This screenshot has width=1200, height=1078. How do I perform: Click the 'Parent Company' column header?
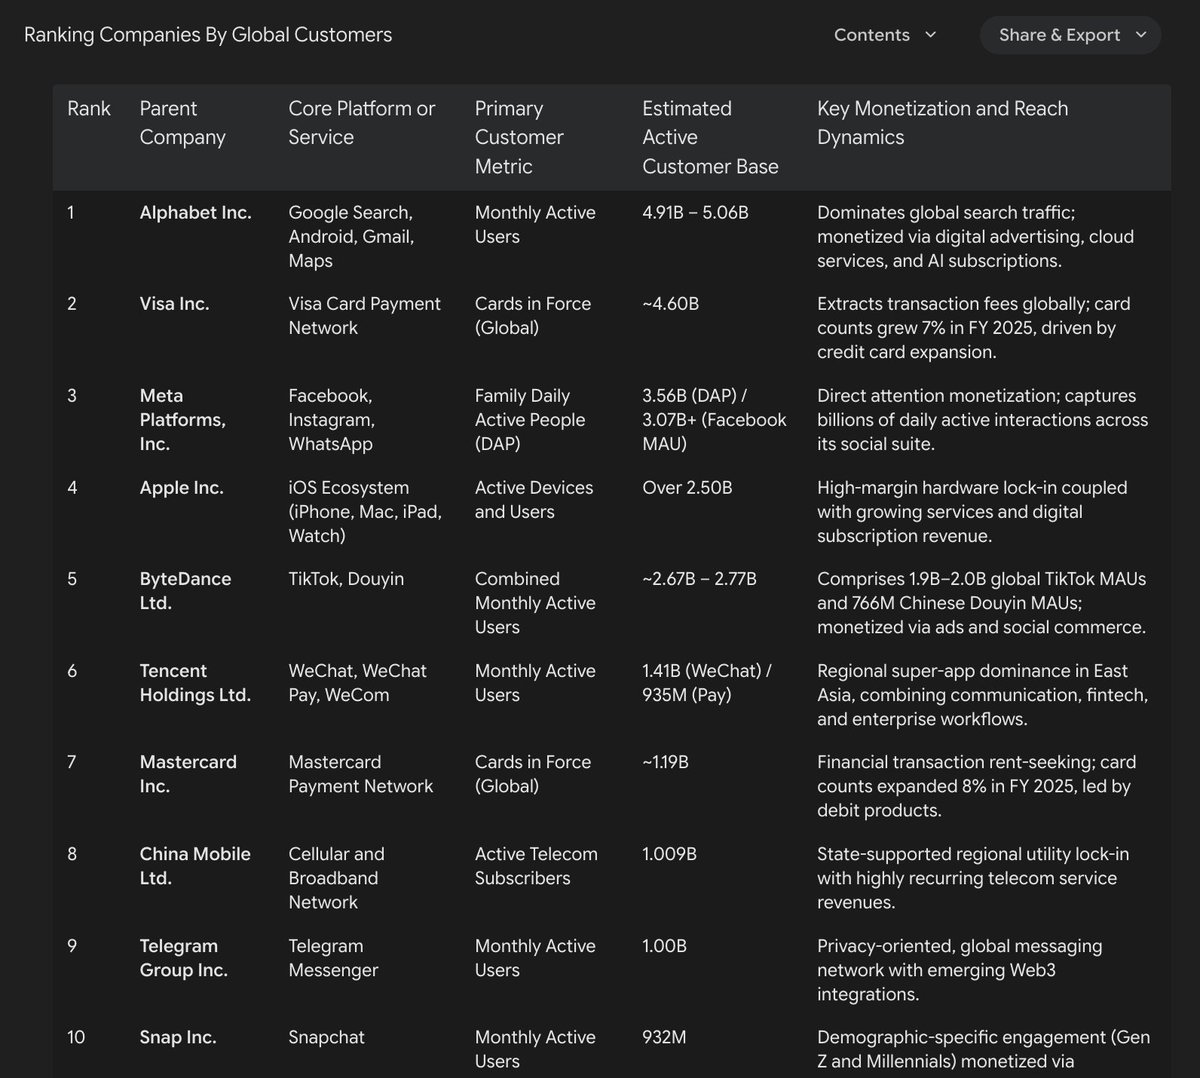click(183, 123)
